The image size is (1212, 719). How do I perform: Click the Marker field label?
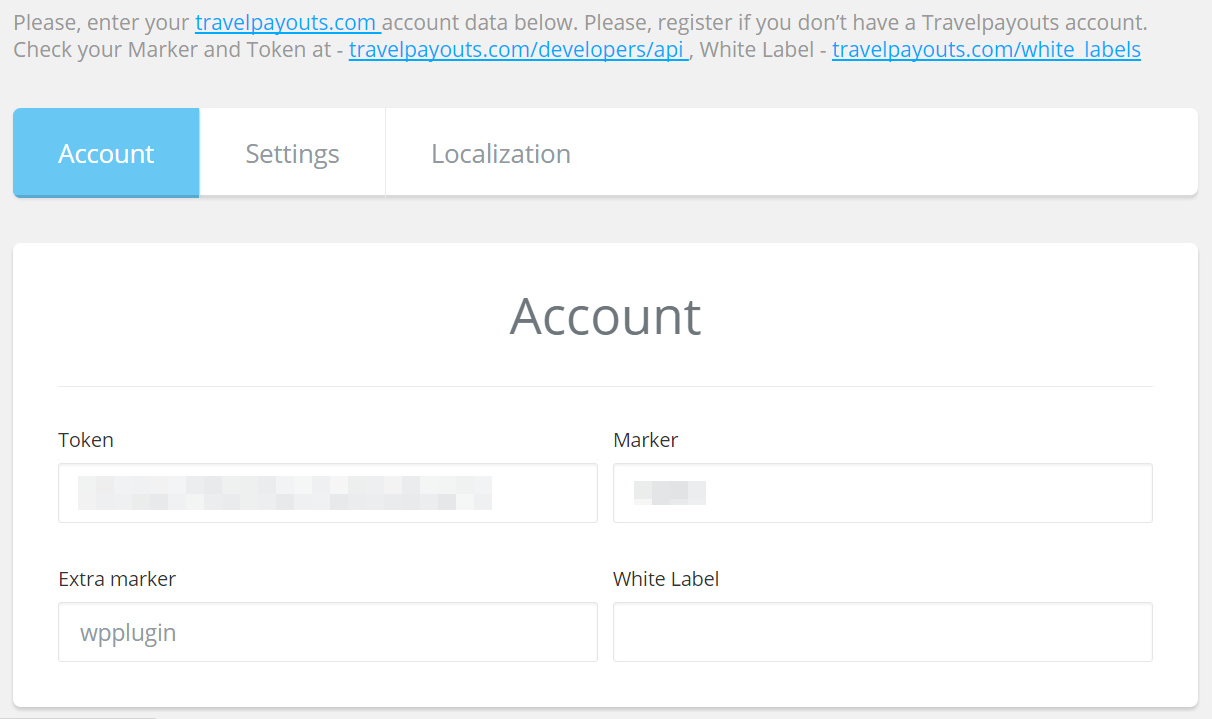(x=645, y=440)
